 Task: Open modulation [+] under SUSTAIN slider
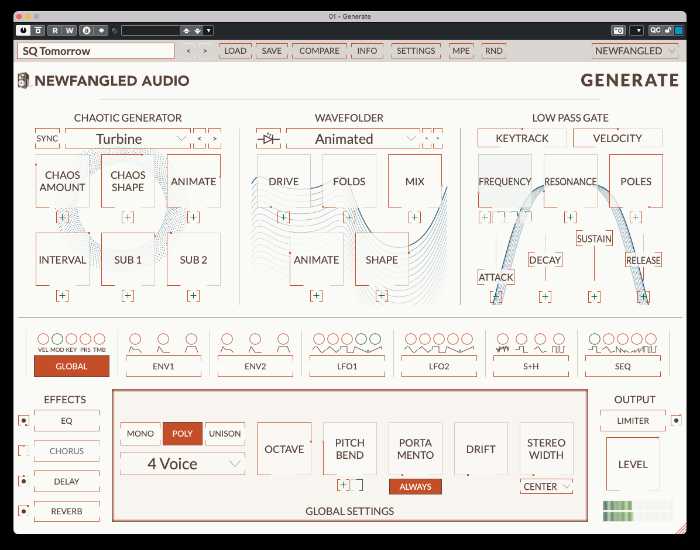coord(594,296)
